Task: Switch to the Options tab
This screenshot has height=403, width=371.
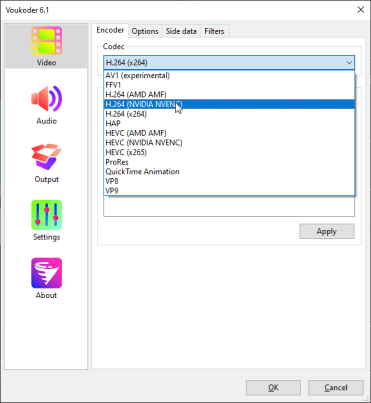Action: [145, 31]
